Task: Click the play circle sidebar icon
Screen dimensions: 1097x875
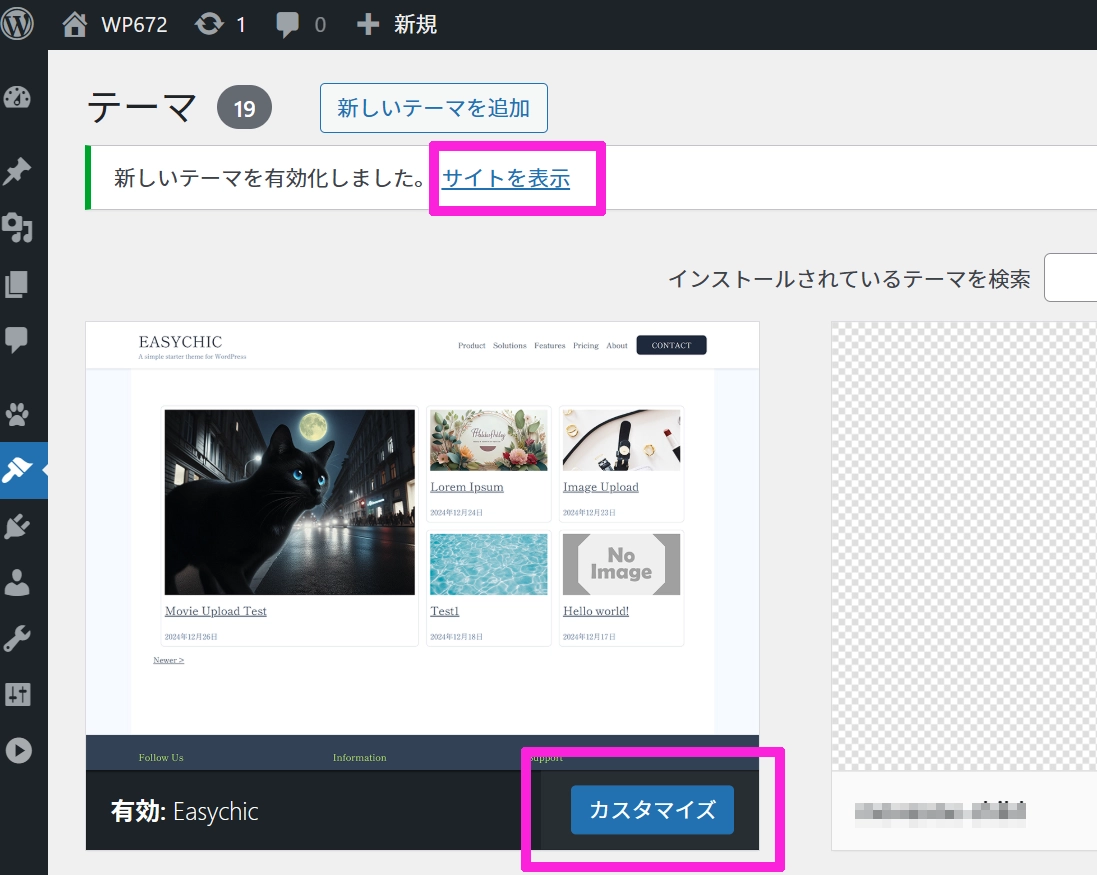Action: click(18, 750)
